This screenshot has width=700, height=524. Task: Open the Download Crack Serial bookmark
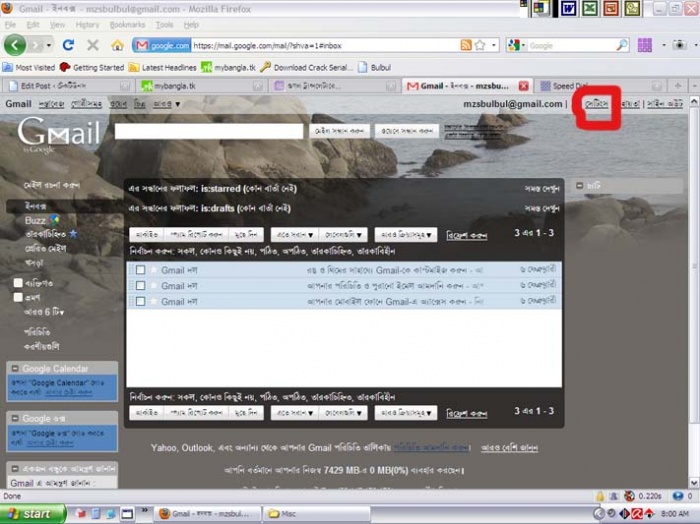306,67
